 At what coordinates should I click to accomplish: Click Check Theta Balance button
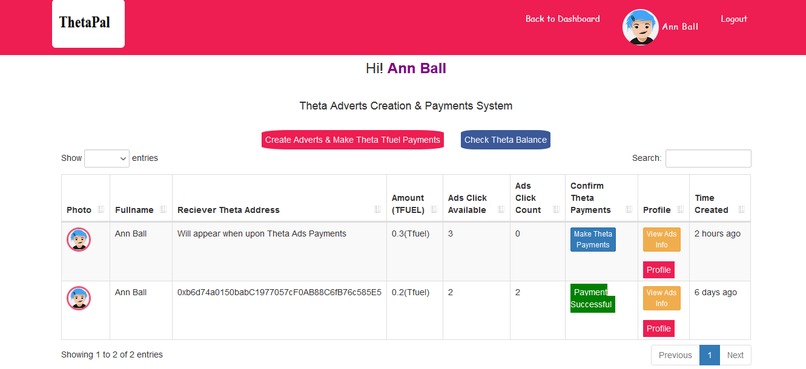(505, 140)
